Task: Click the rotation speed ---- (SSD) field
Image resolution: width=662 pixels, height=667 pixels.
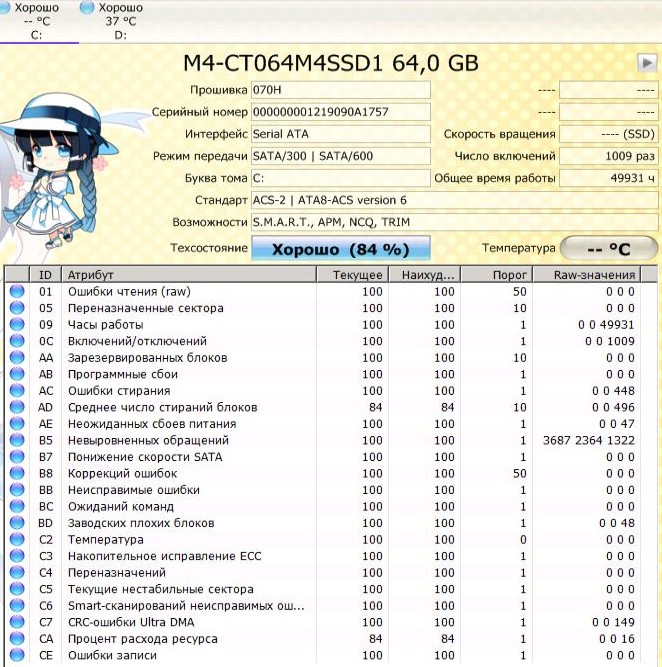Action: [x=609, y=134]
